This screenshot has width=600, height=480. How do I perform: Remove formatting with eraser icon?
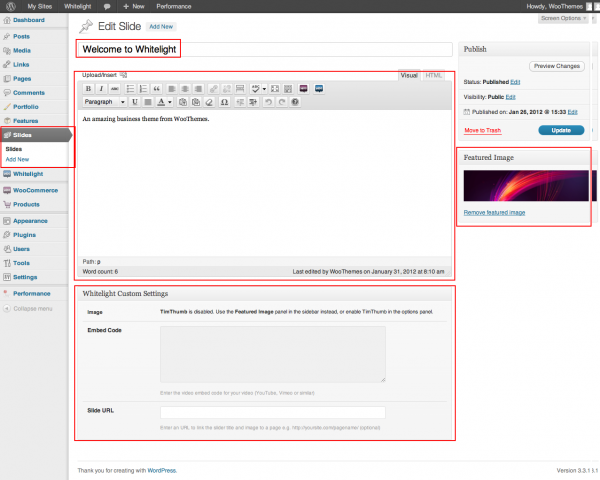coord(209,102)
